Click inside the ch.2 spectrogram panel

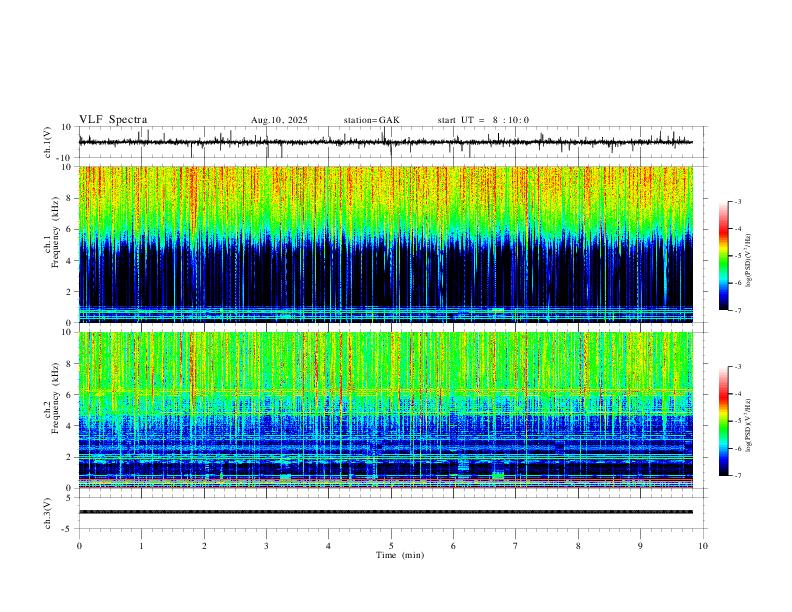386,410
